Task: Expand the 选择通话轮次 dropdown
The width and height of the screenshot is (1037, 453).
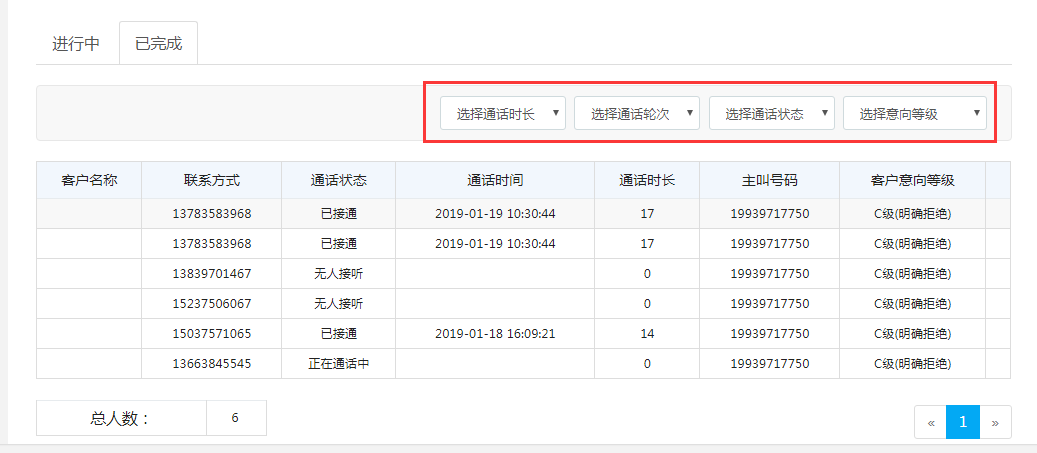Action: 637,114
